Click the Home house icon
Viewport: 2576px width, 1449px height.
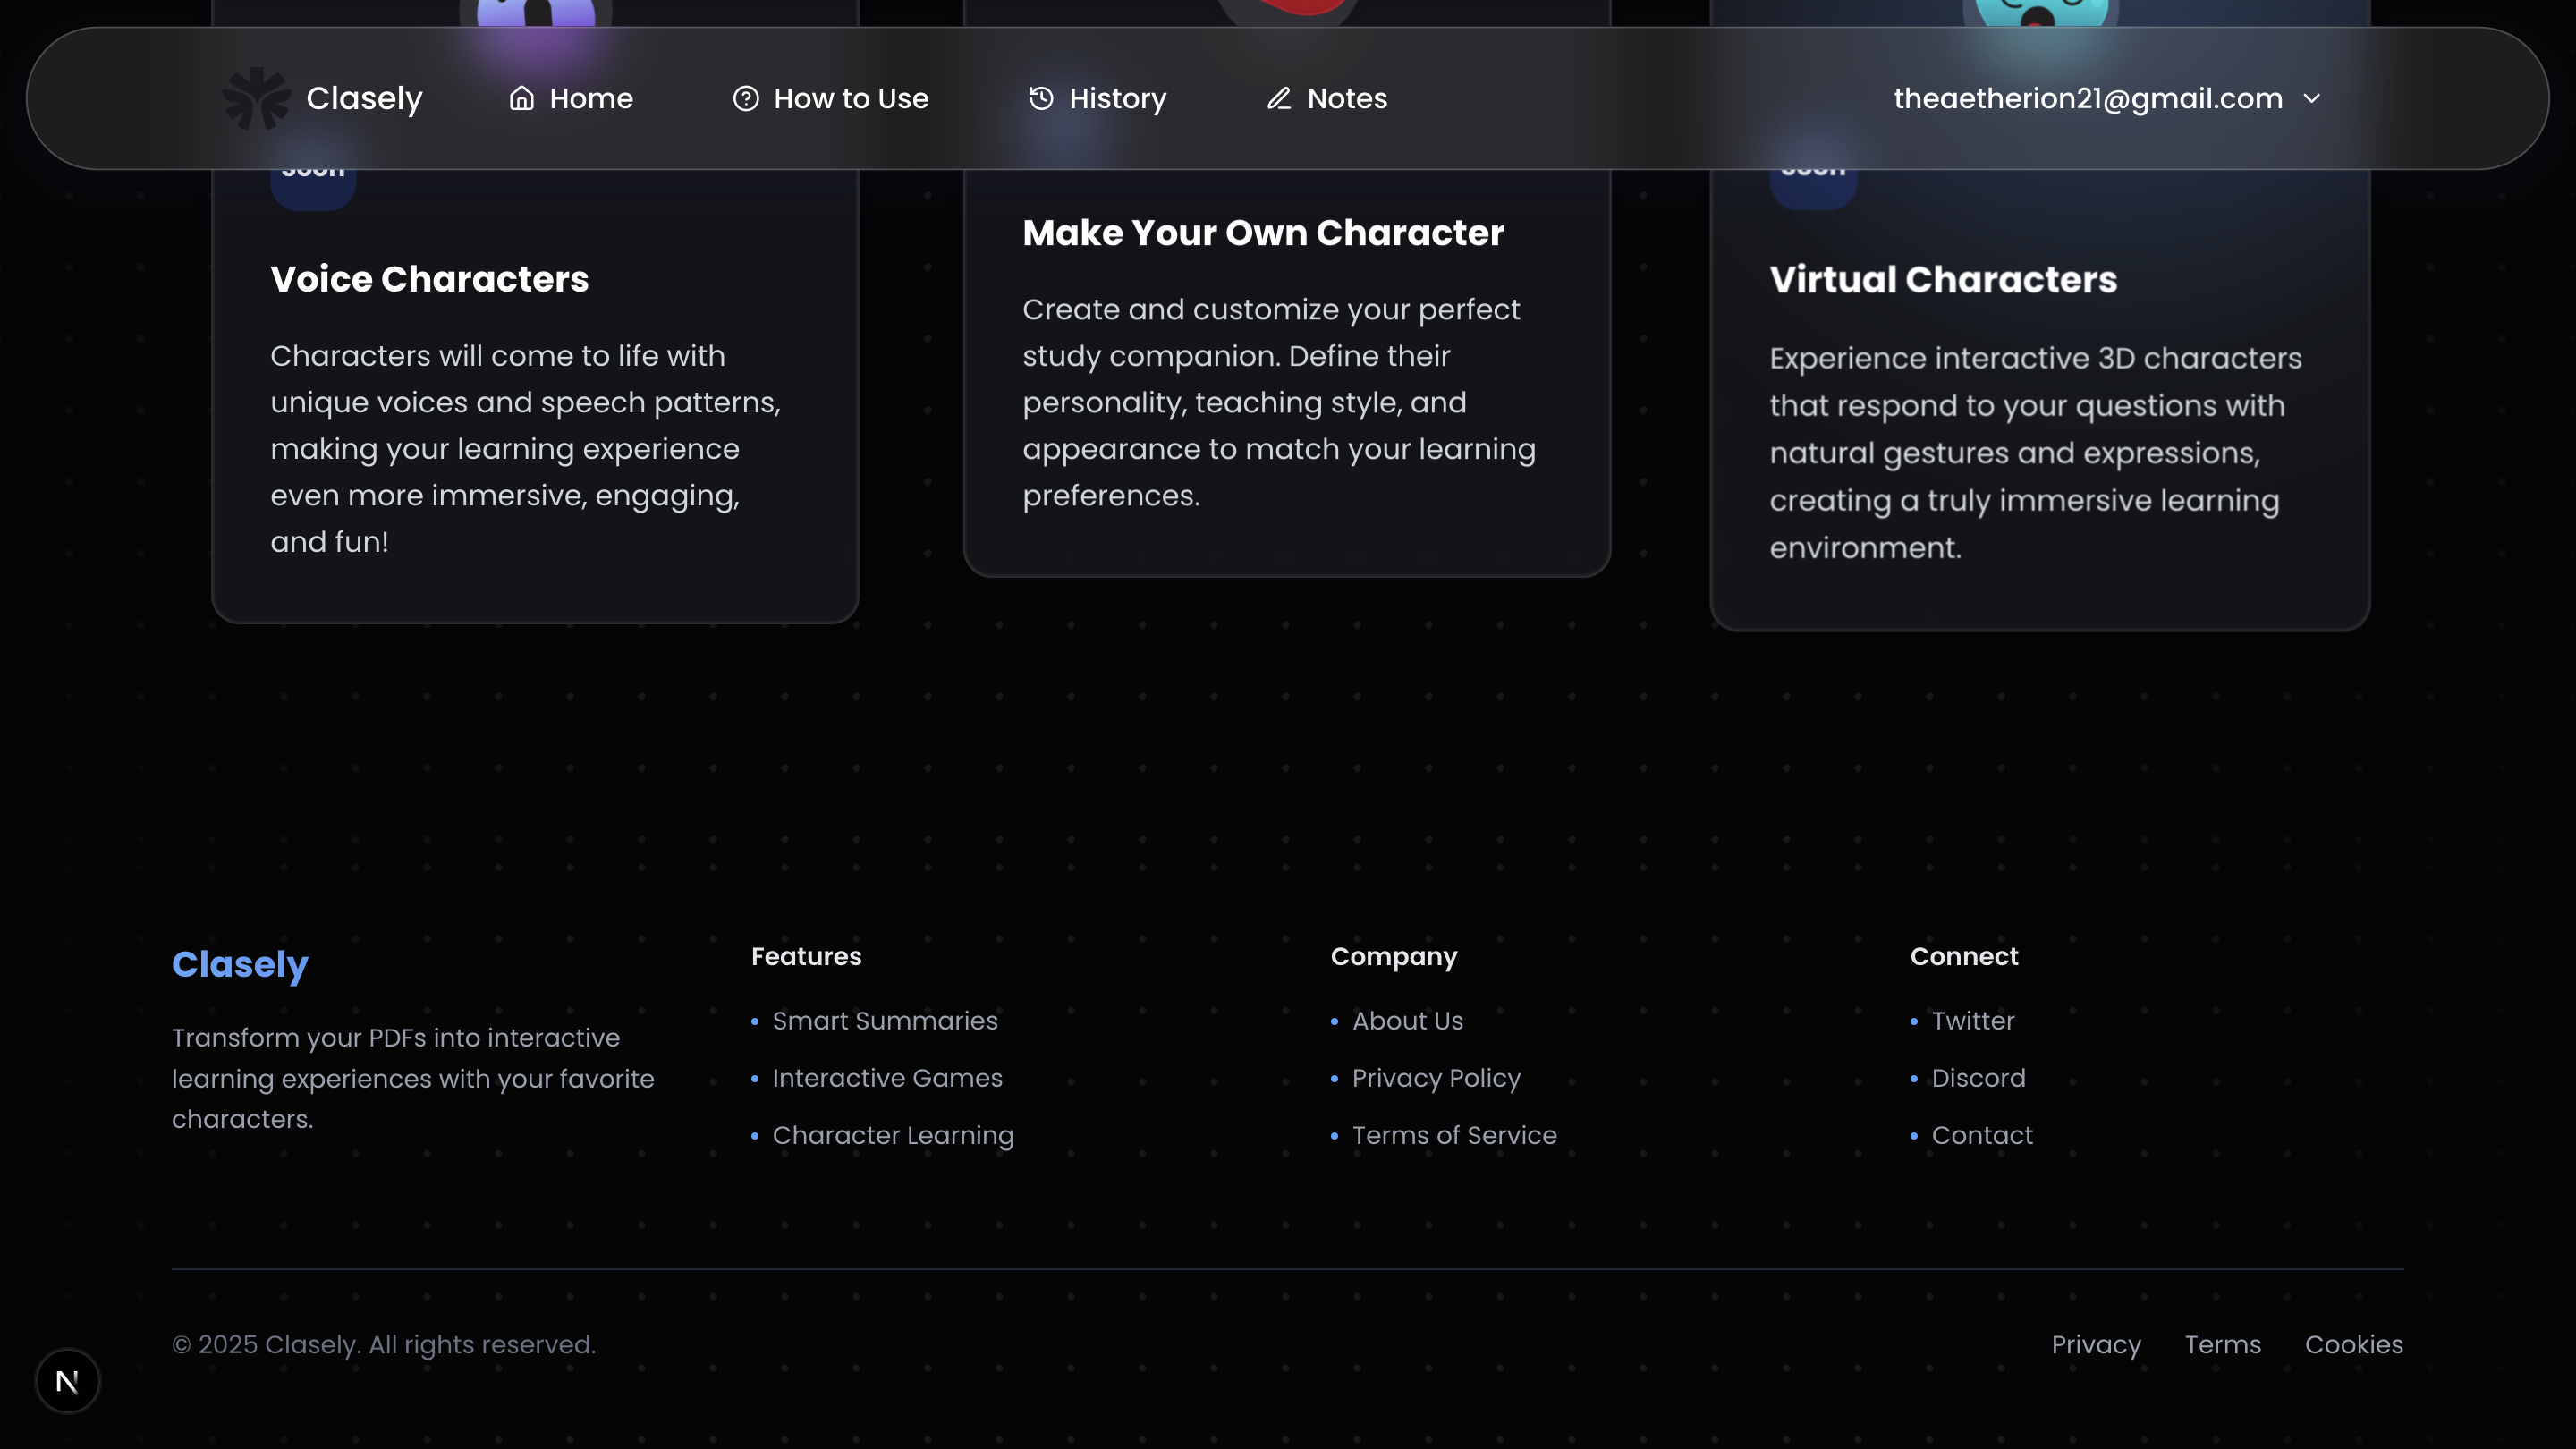pyautogui.click(x=522, y=98)
